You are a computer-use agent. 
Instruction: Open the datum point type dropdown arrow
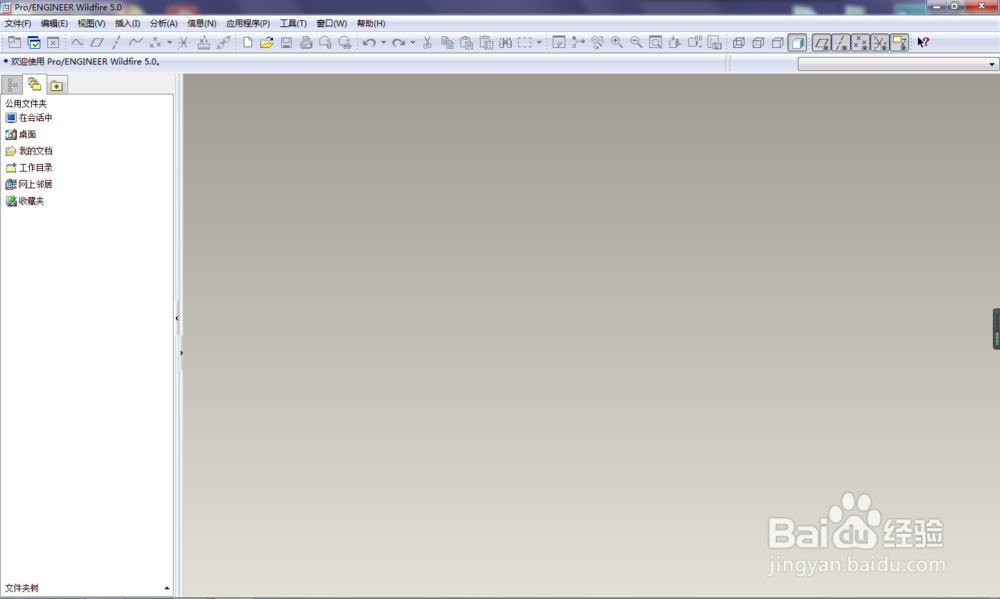coord(169,43)
